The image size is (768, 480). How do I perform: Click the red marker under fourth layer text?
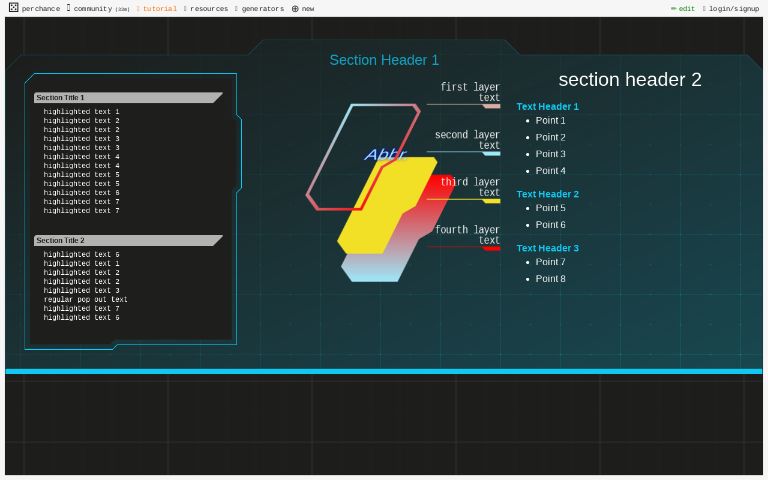tap(491, 248)
